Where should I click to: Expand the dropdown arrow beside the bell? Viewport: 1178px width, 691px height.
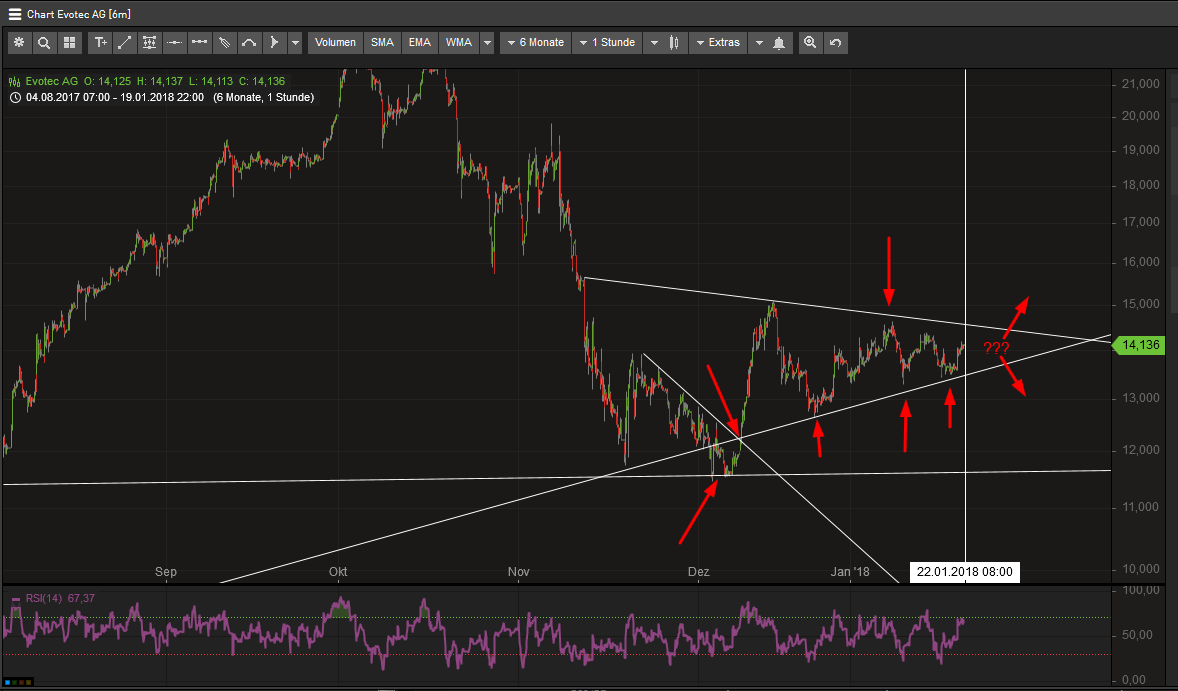(758, 43)
